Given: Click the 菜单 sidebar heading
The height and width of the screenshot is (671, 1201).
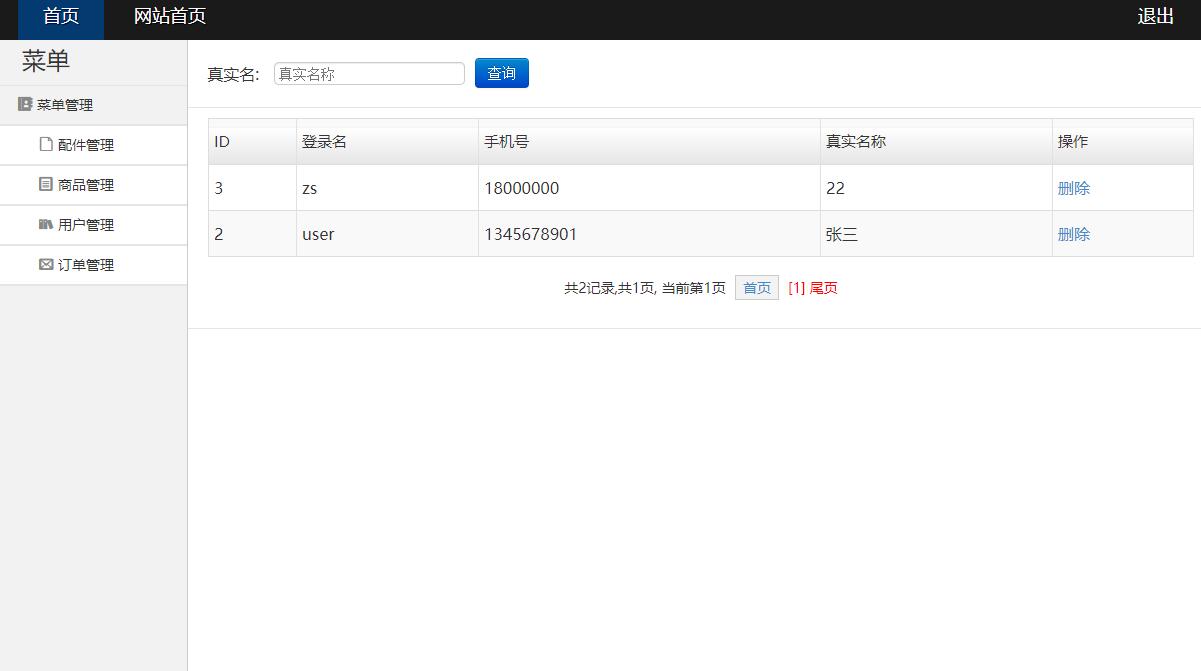Looking at the screenshot, I should pos(46,61).
